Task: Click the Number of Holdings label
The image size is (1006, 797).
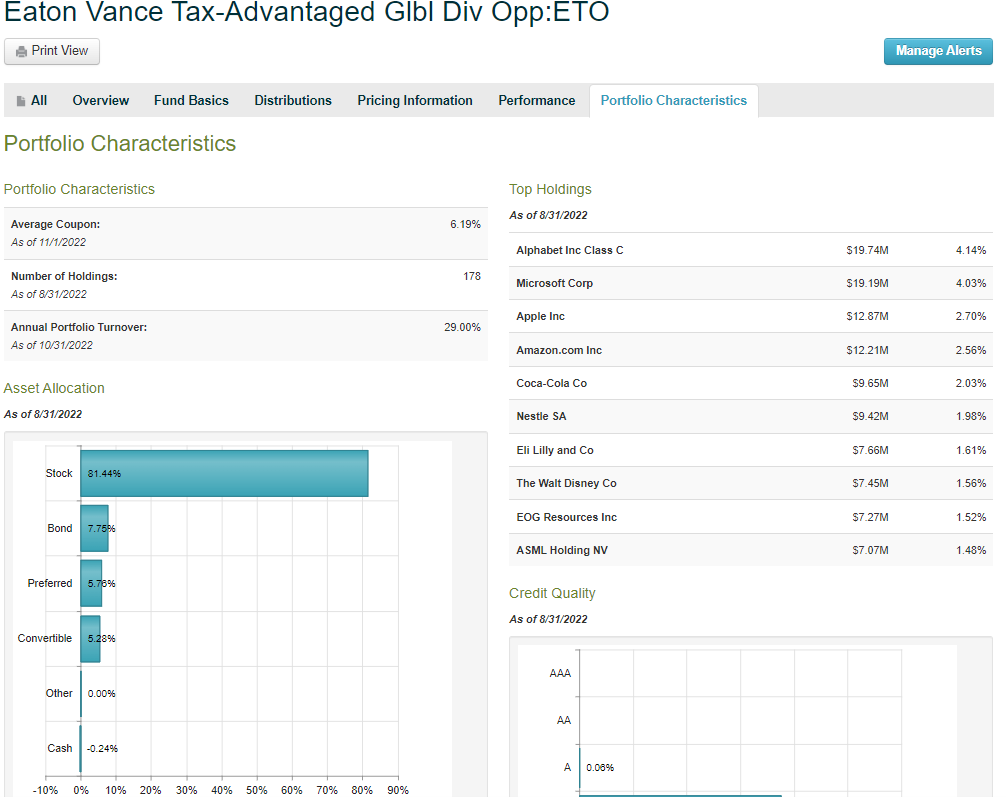Action: (64, 276)
